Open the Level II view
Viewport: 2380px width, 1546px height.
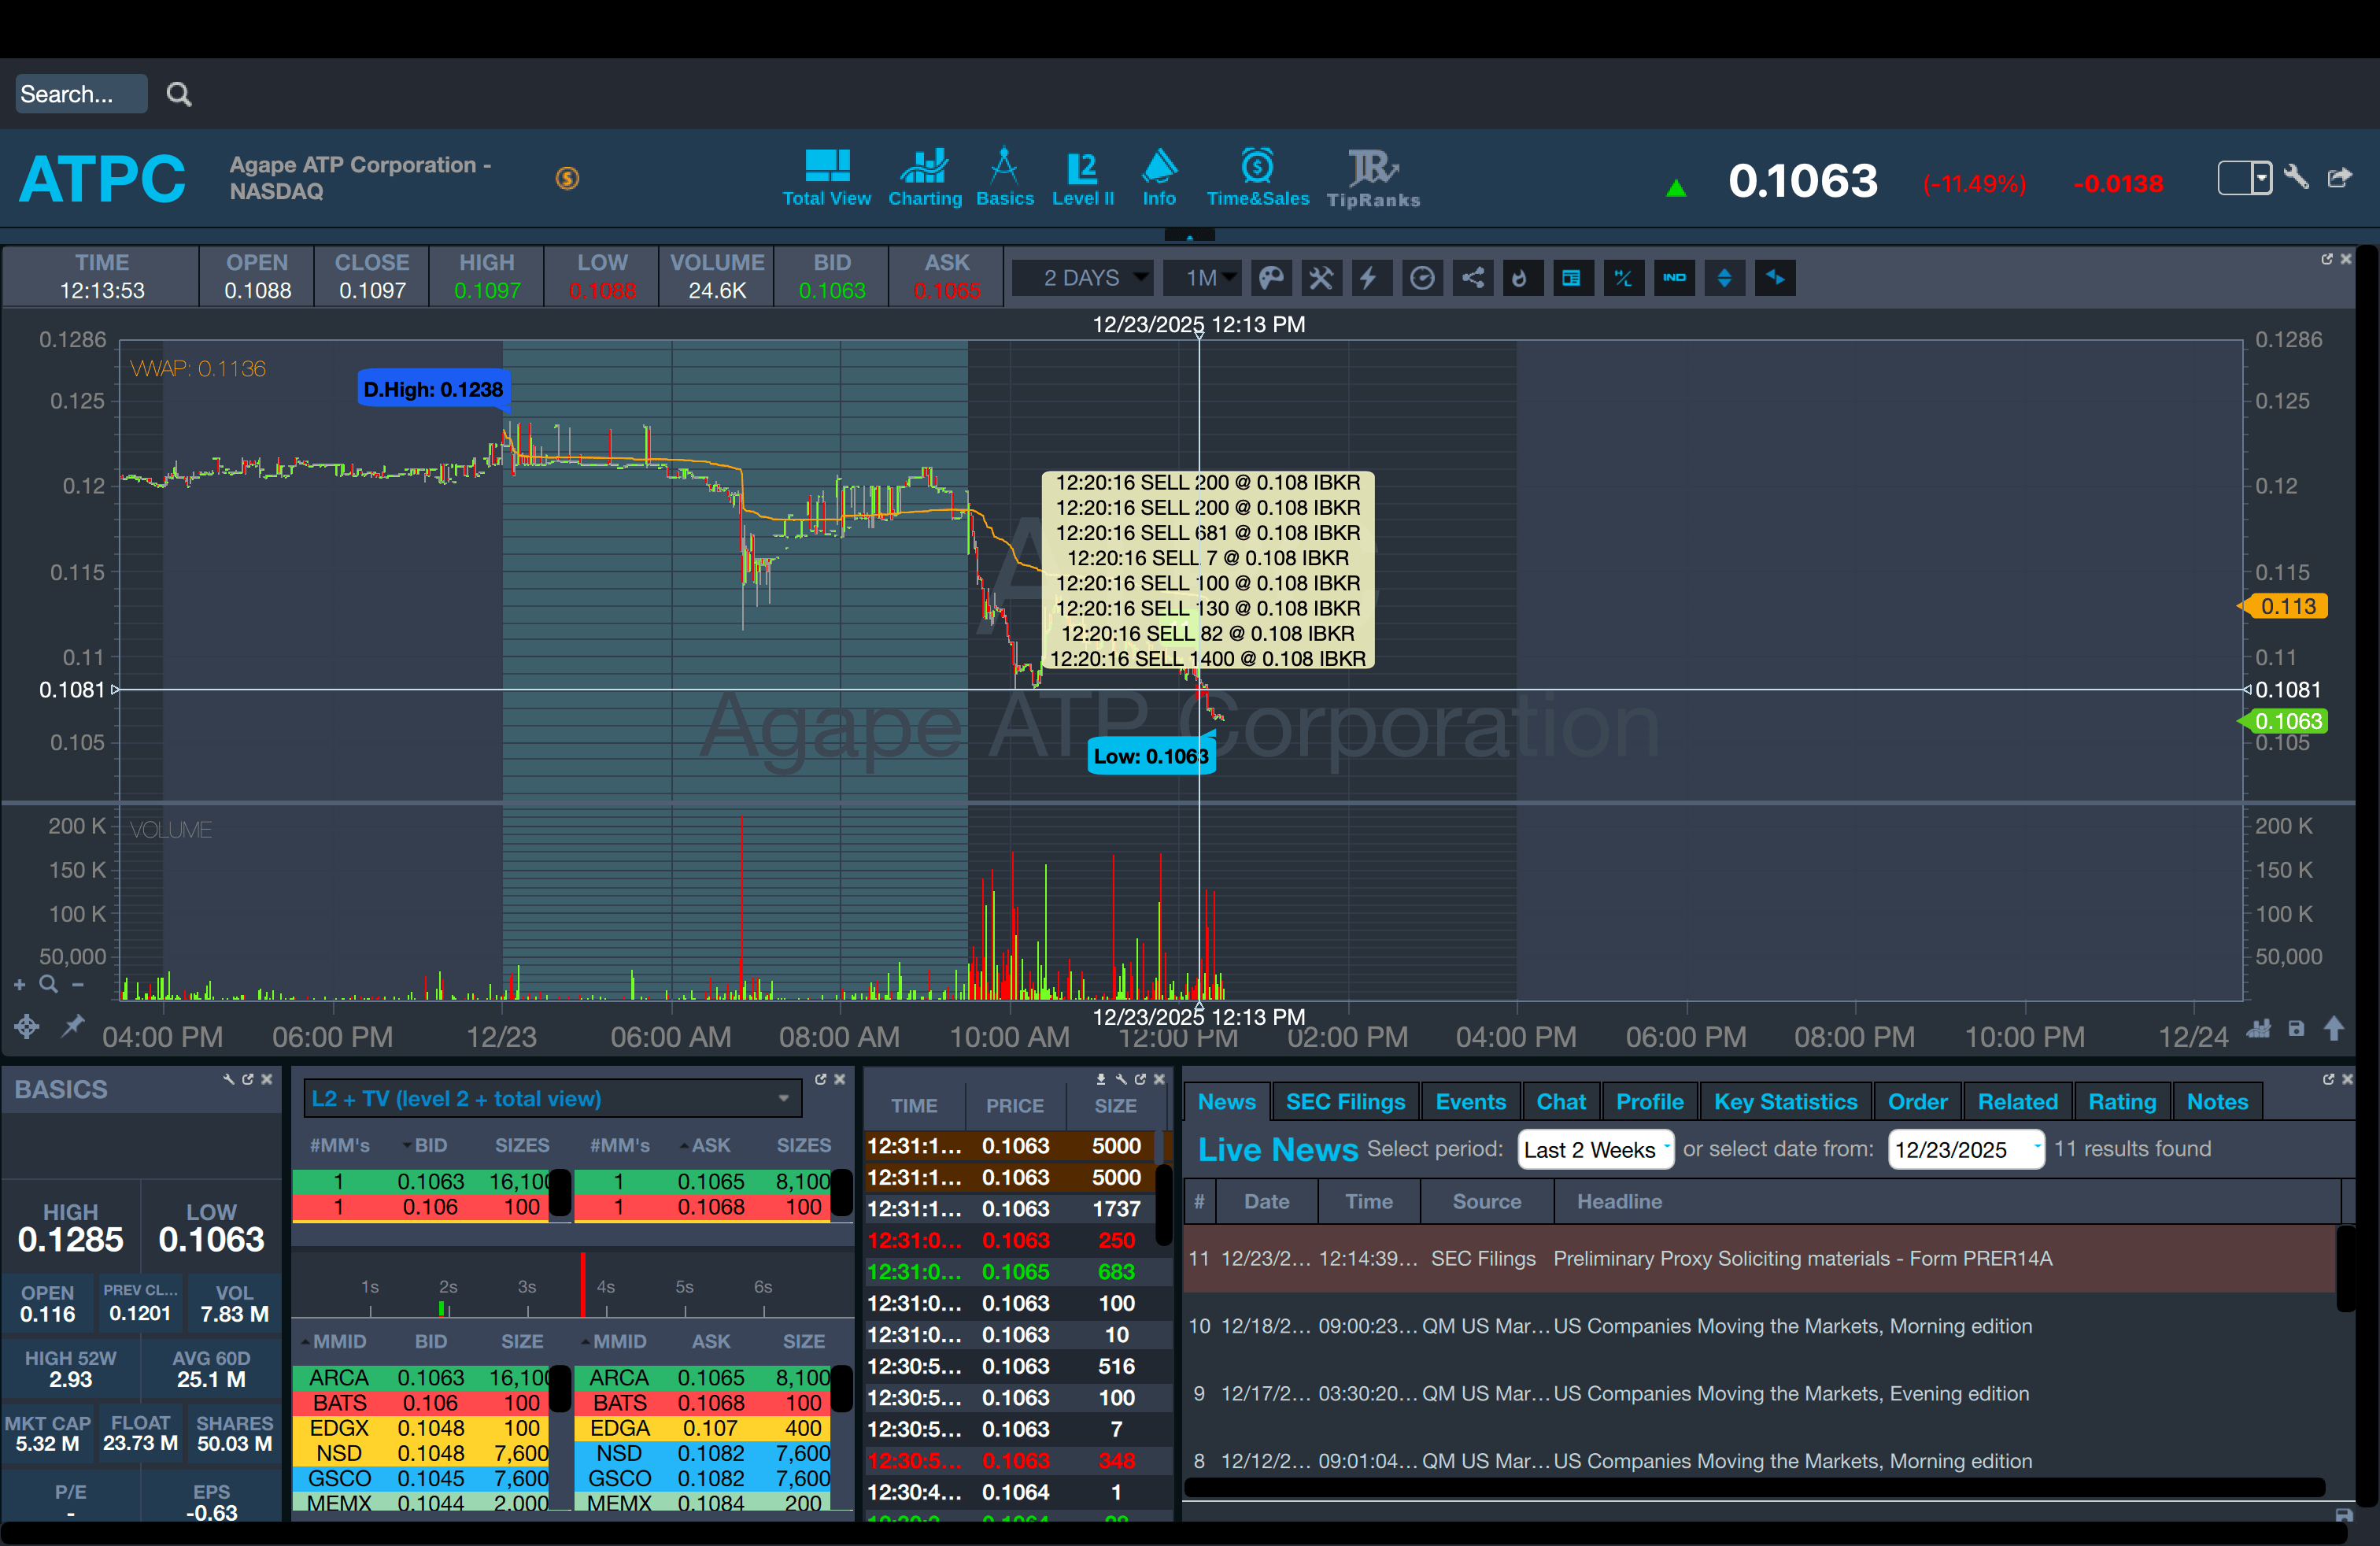(1082, 178)
